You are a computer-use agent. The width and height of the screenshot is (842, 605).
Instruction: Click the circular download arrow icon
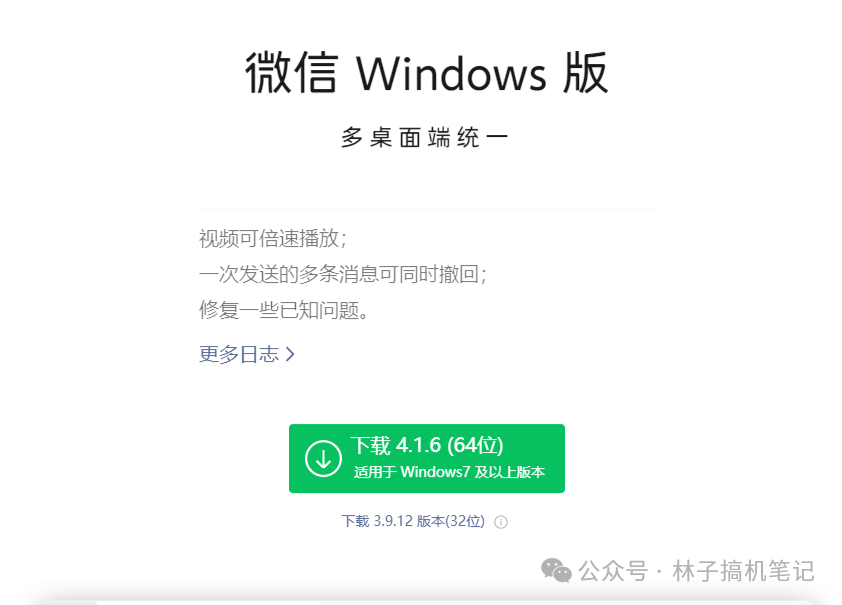[x=323, y=458]
